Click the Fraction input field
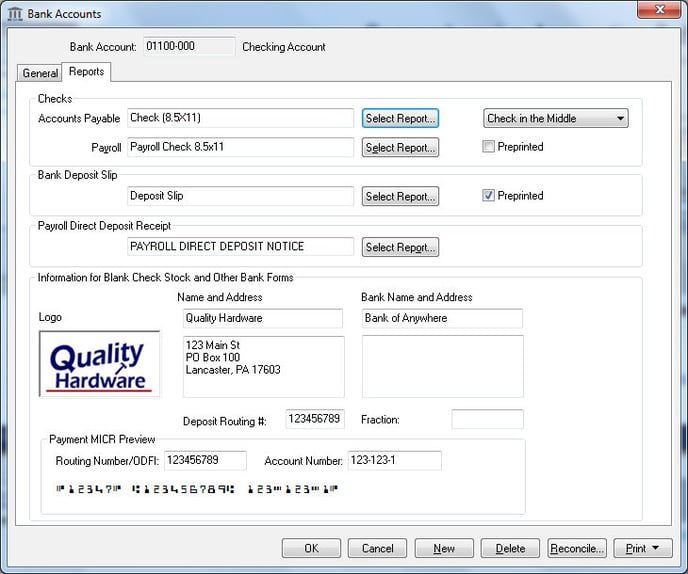688x574 pixels. (x=487, y=420)
